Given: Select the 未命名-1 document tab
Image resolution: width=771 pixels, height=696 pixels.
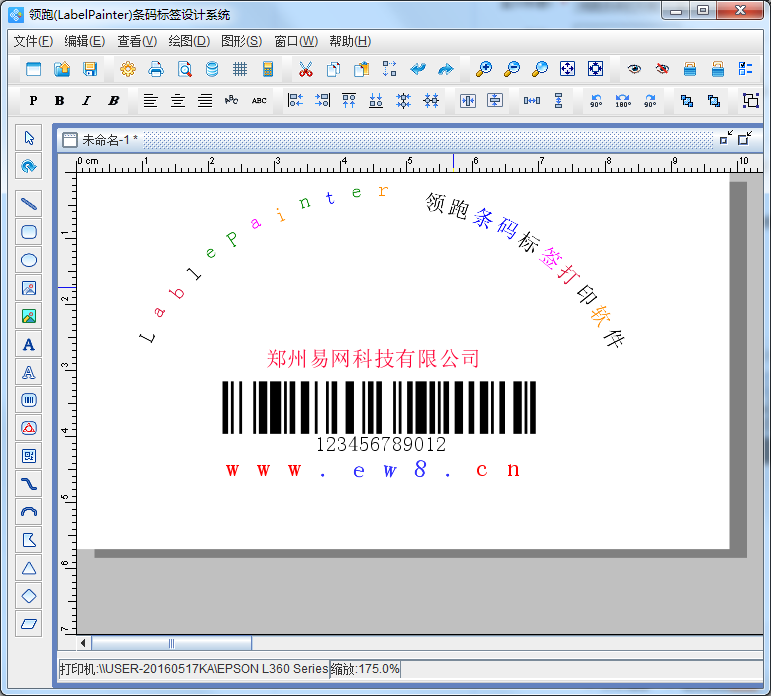Looking at the screenshot, I should coord(108,140).
